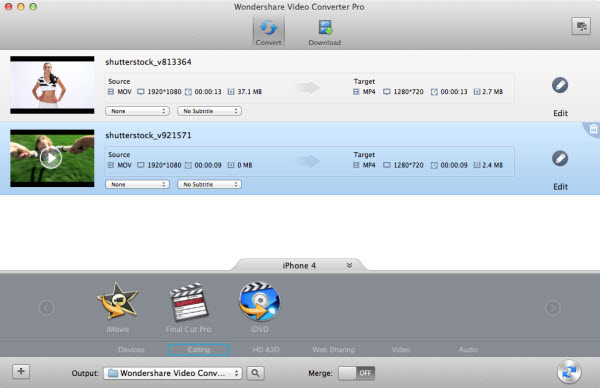The width and height of the screenshot is (600, 388).
Task: Open the Output folder dropdown
Action: (173, 373)
